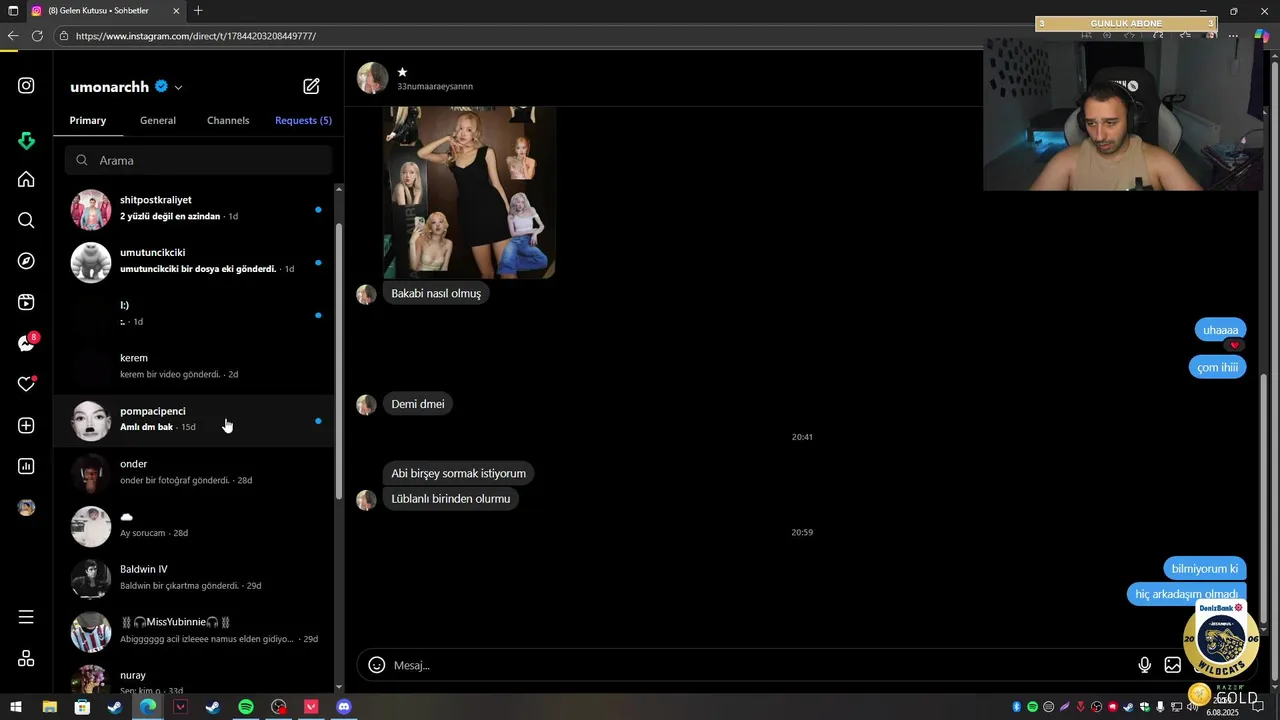Viewport: 1280px width, 720px height.
Task: Open Discord from the taskbar
Action: [x=344, y=707]
